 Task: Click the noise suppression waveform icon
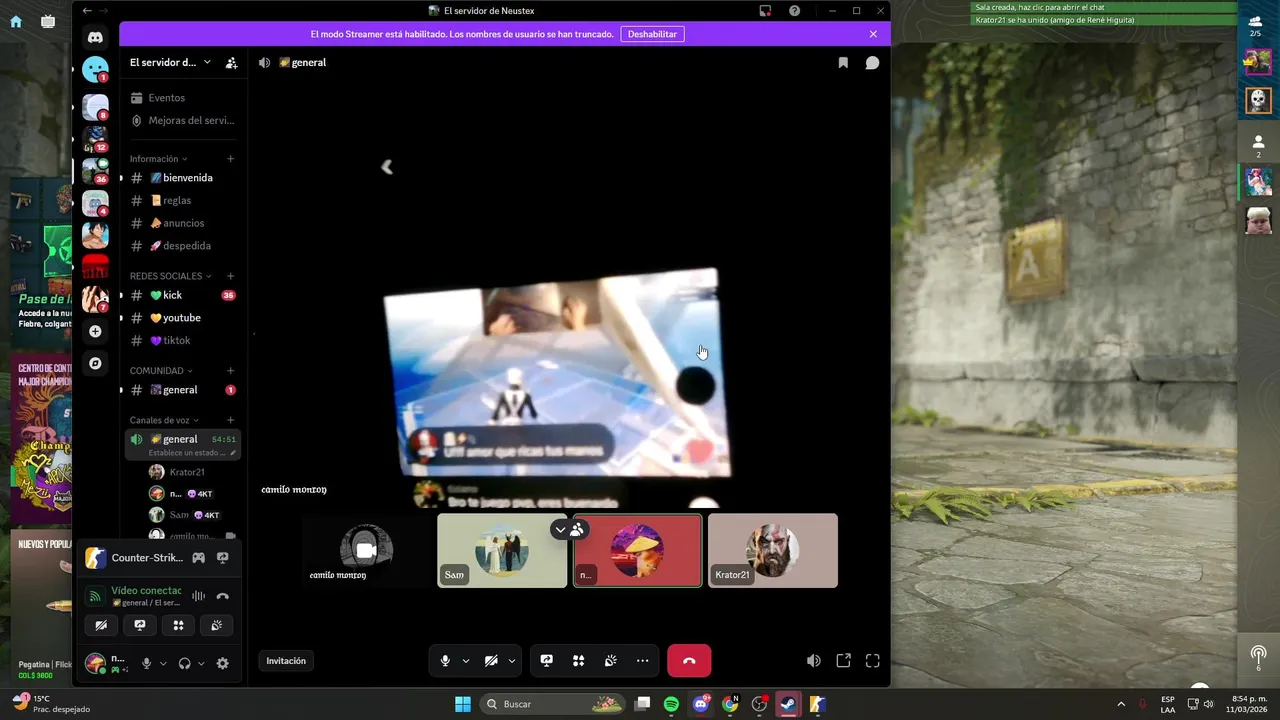(199, 596)
